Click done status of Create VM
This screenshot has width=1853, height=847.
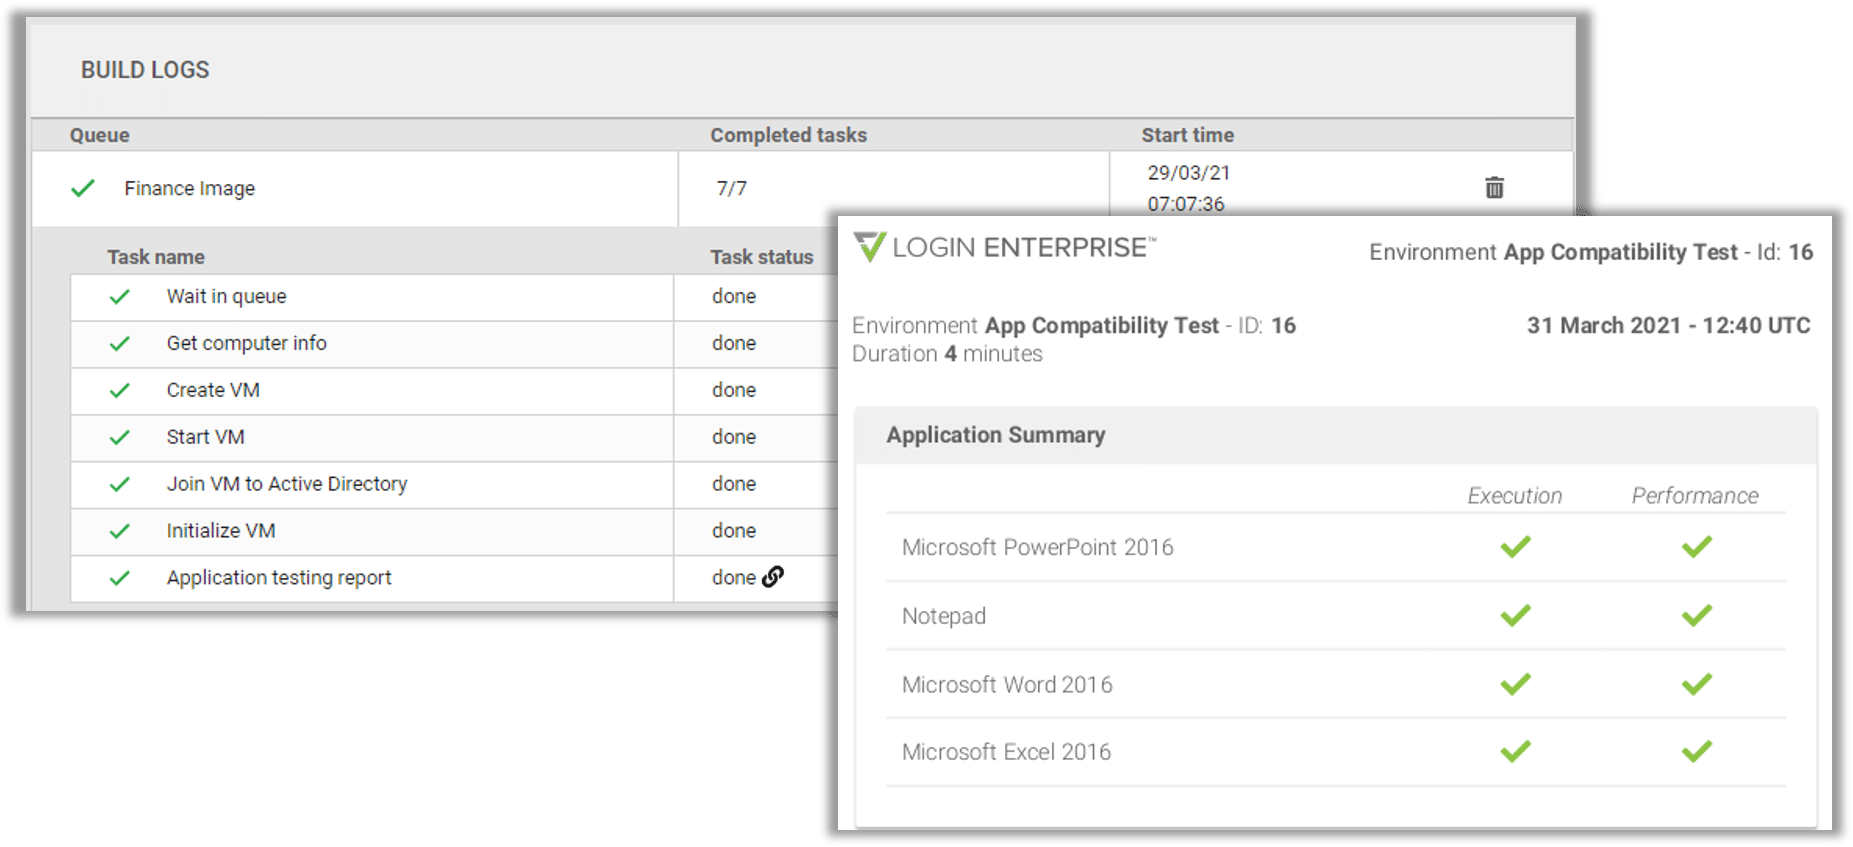[x=733, y=390]
